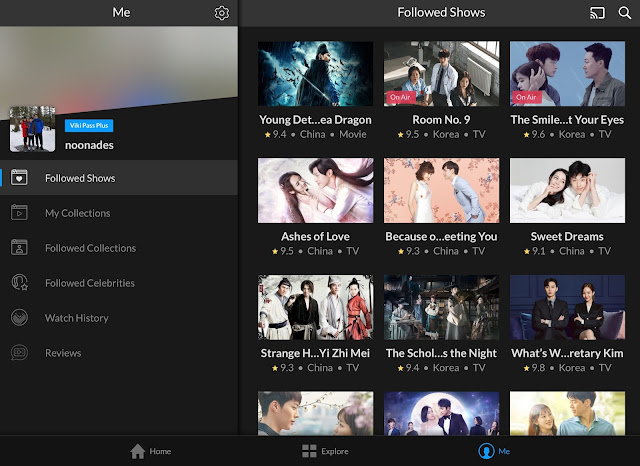The height and width of the screenshot is (466, 640).
Task: Open Watch History menu item
Action: point(119,318)
